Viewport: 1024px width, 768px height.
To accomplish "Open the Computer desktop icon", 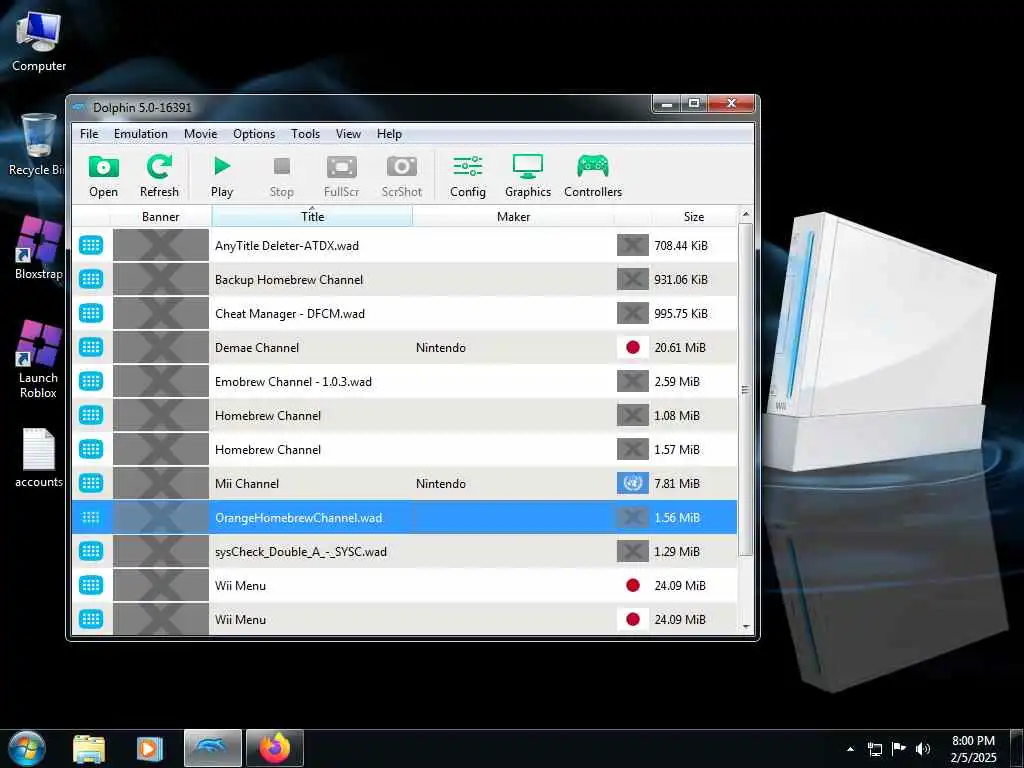I will click(39, 41).
